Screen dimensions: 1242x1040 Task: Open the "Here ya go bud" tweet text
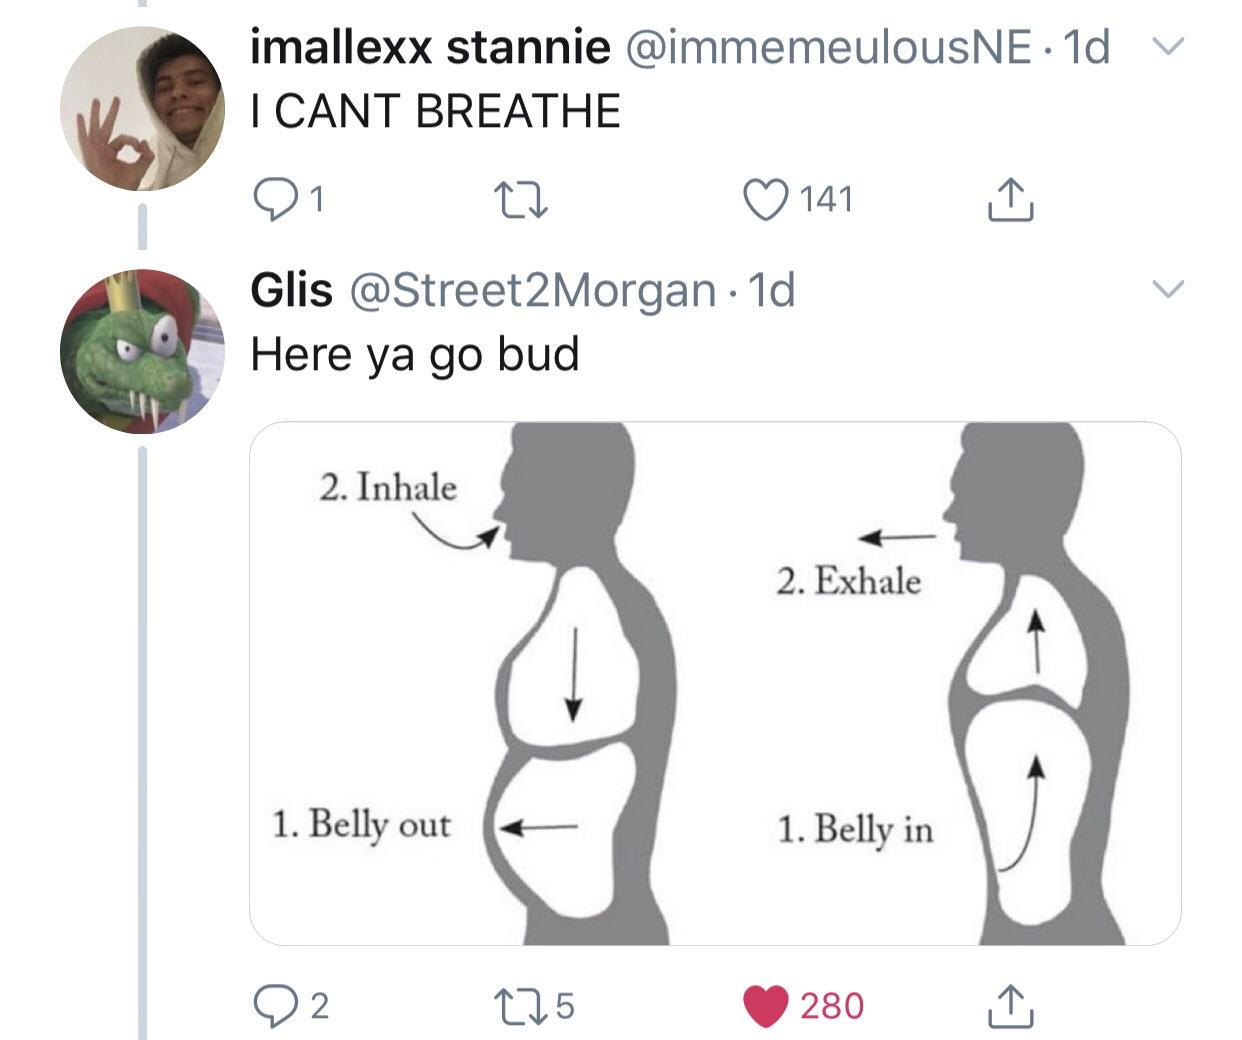(414, 354)
